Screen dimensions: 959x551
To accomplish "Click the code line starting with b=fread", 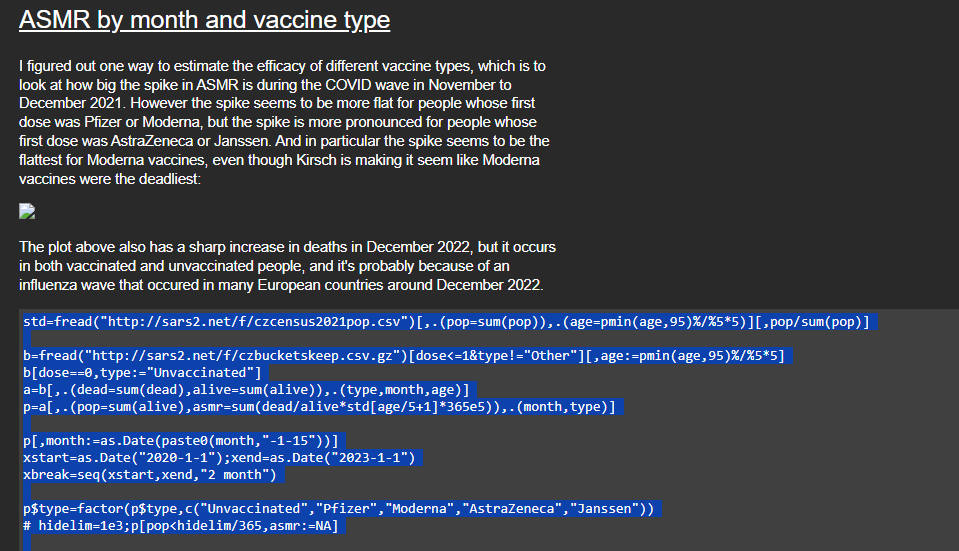I will click(403, 356).
